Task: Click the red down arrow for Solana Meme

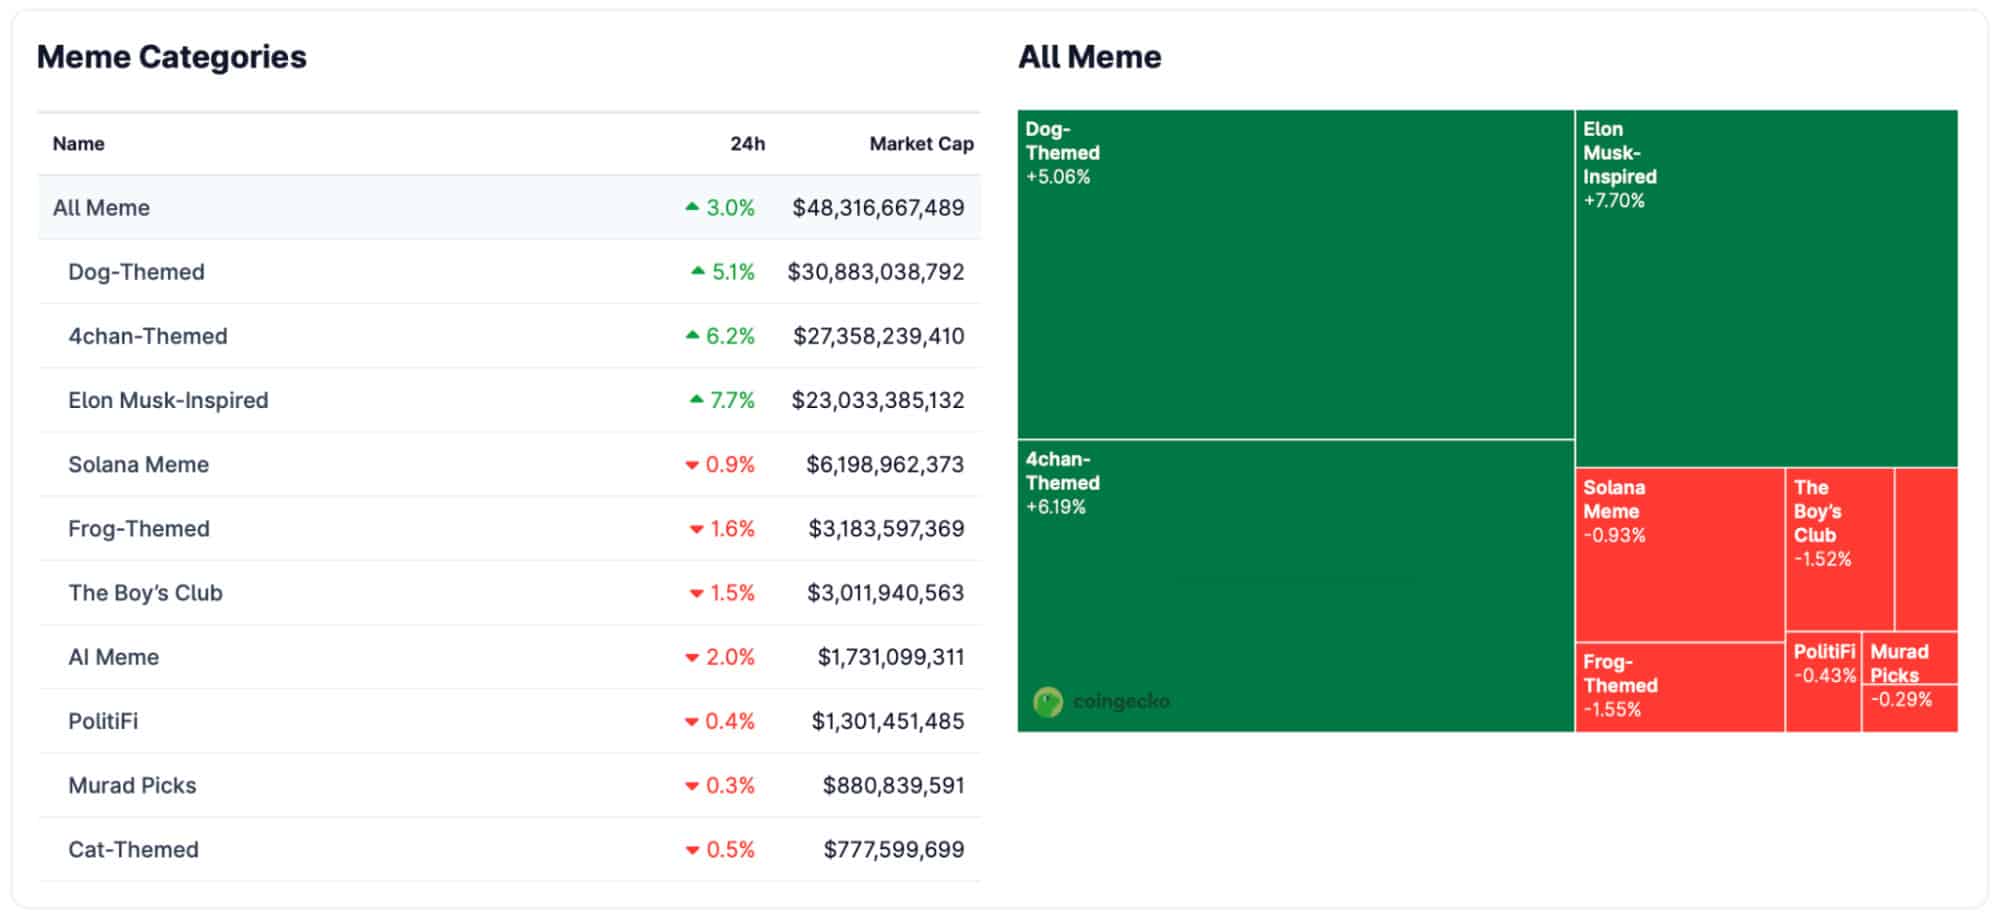Action: pos(691,465)
